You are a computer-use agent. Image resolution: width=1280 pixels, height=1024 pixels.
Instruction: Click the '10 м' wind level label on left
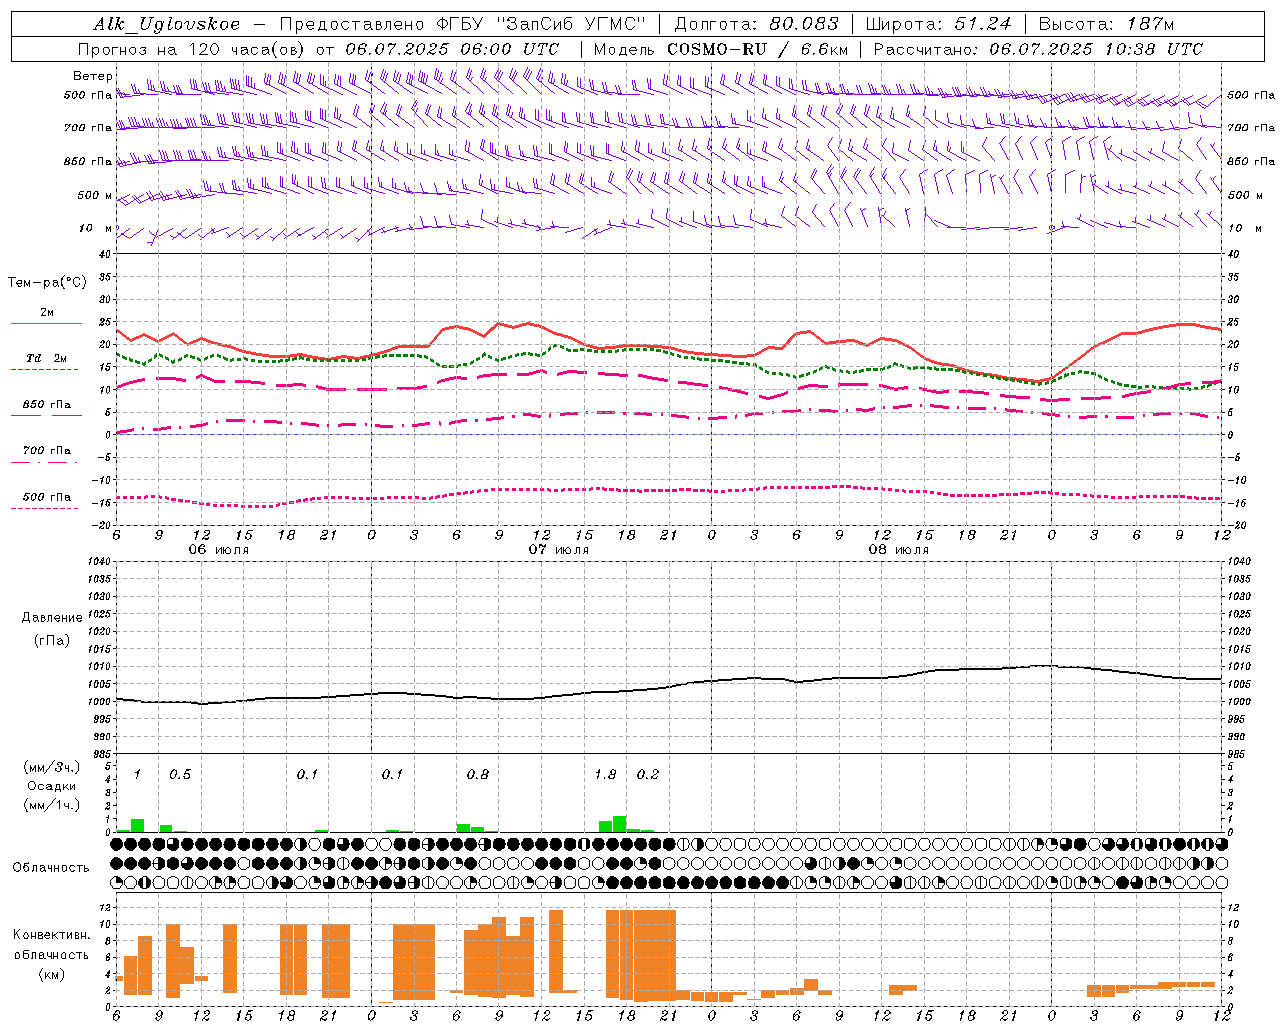click(96, 228)
